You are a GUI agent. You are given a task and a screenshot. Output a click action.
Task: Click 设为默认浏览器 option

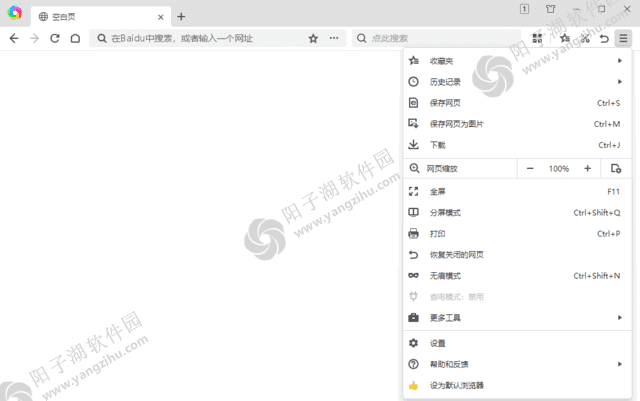click(x=457, y=385)
